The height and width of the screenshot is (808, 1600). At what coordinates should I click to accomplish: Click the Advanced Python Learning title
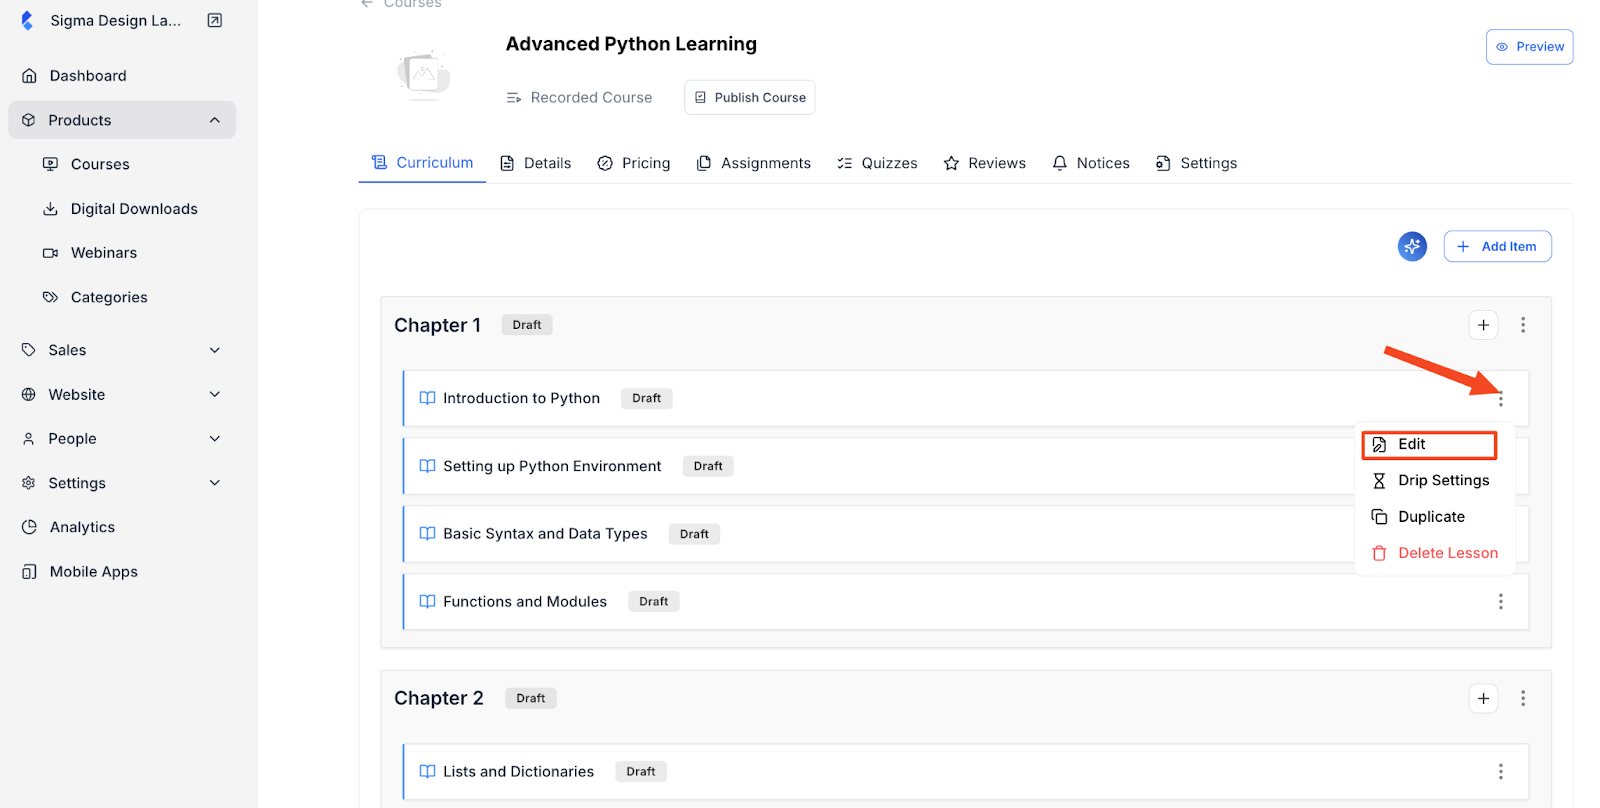(x=631, y=44)
